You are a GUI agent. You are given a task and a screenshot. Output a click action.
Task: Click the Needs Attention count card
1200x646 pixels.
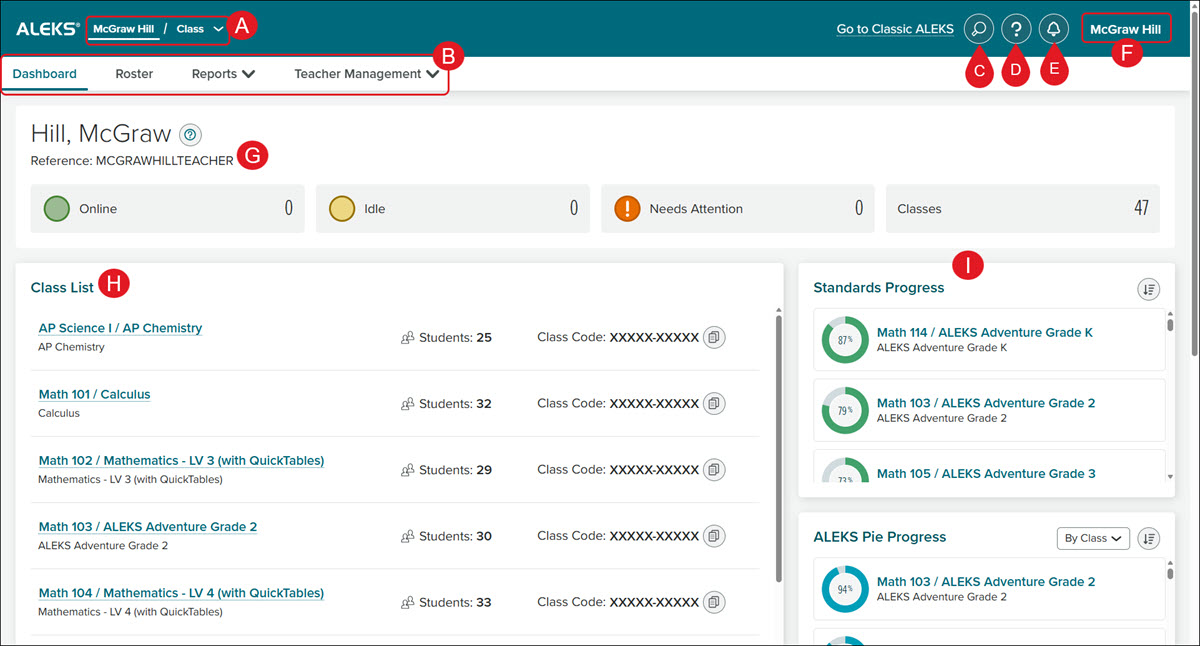(738, 209)
